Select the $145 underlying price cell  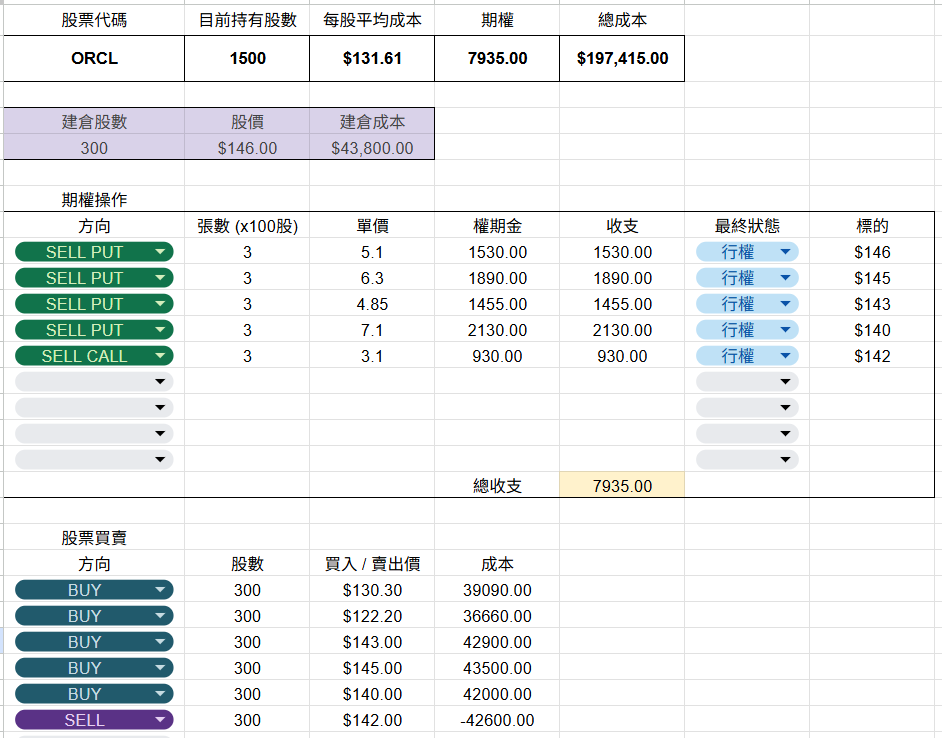[872, 278]
